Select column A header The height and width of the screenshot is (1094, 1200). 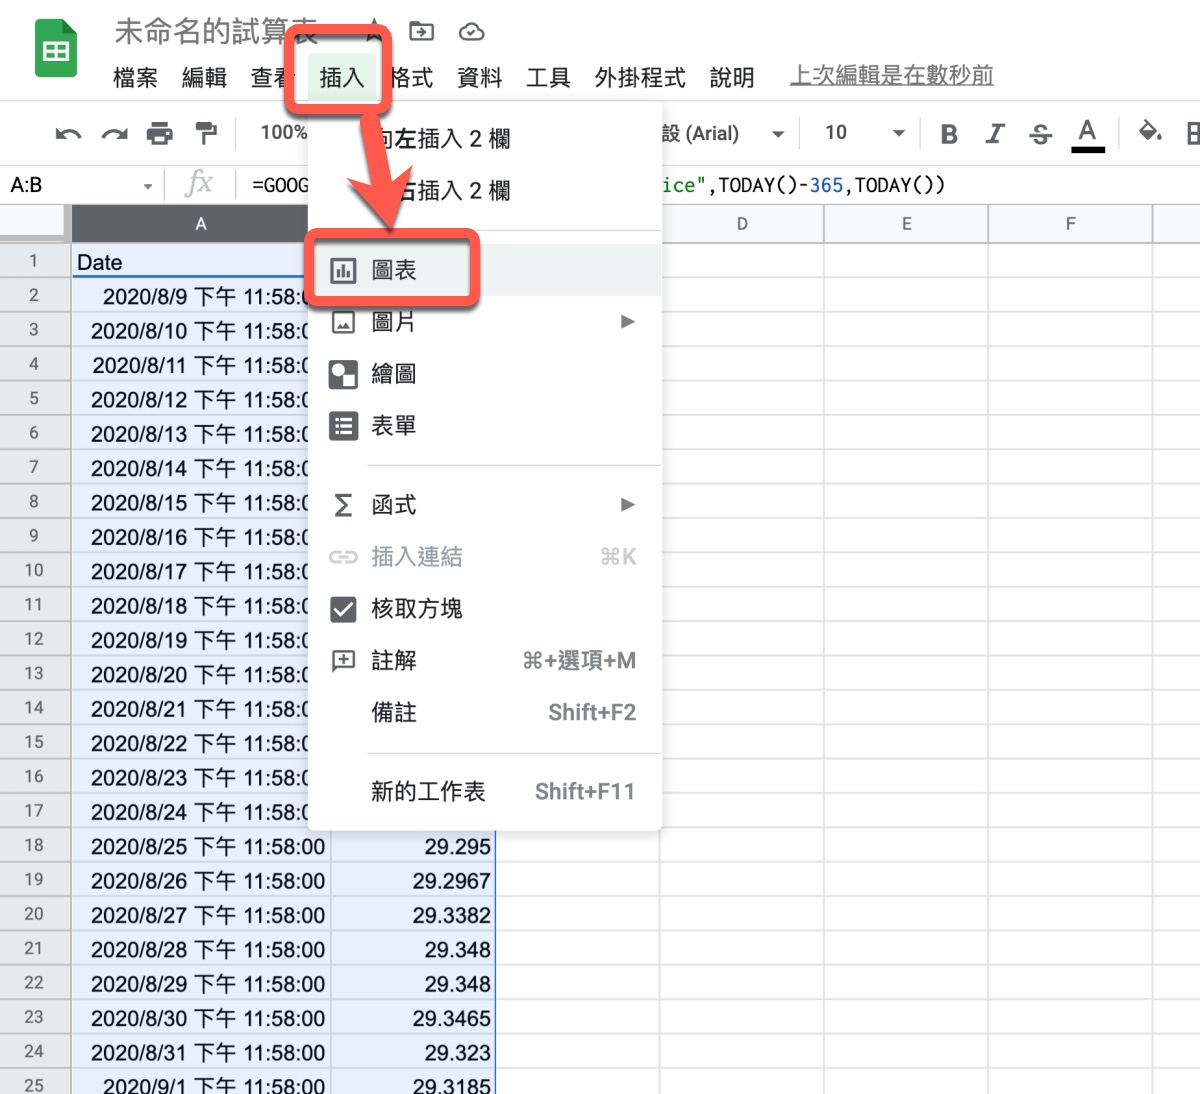200,224
